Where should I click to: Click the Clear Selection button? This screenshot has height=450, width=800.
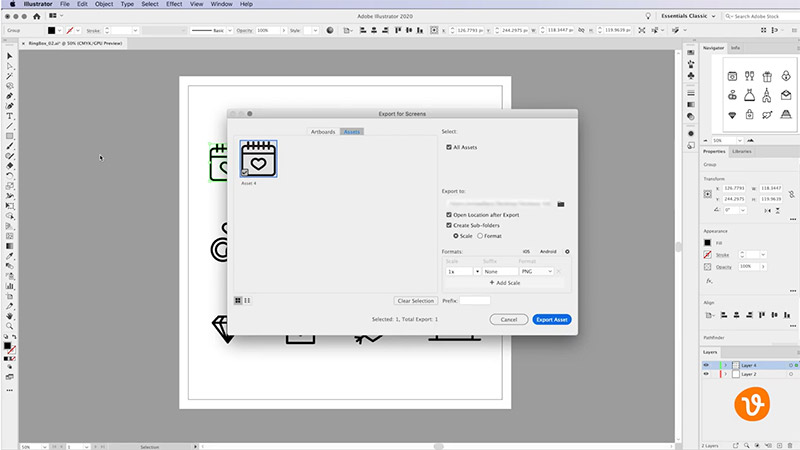click(415, 301)
